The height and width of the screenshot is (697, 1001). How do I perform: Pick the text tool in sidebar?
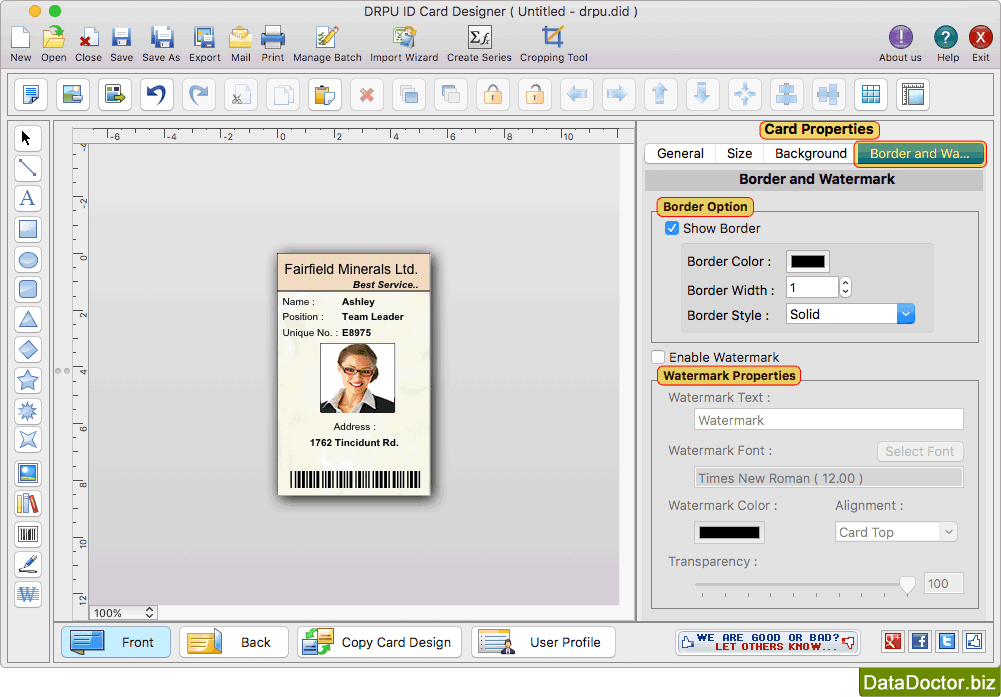coord(28,198)
